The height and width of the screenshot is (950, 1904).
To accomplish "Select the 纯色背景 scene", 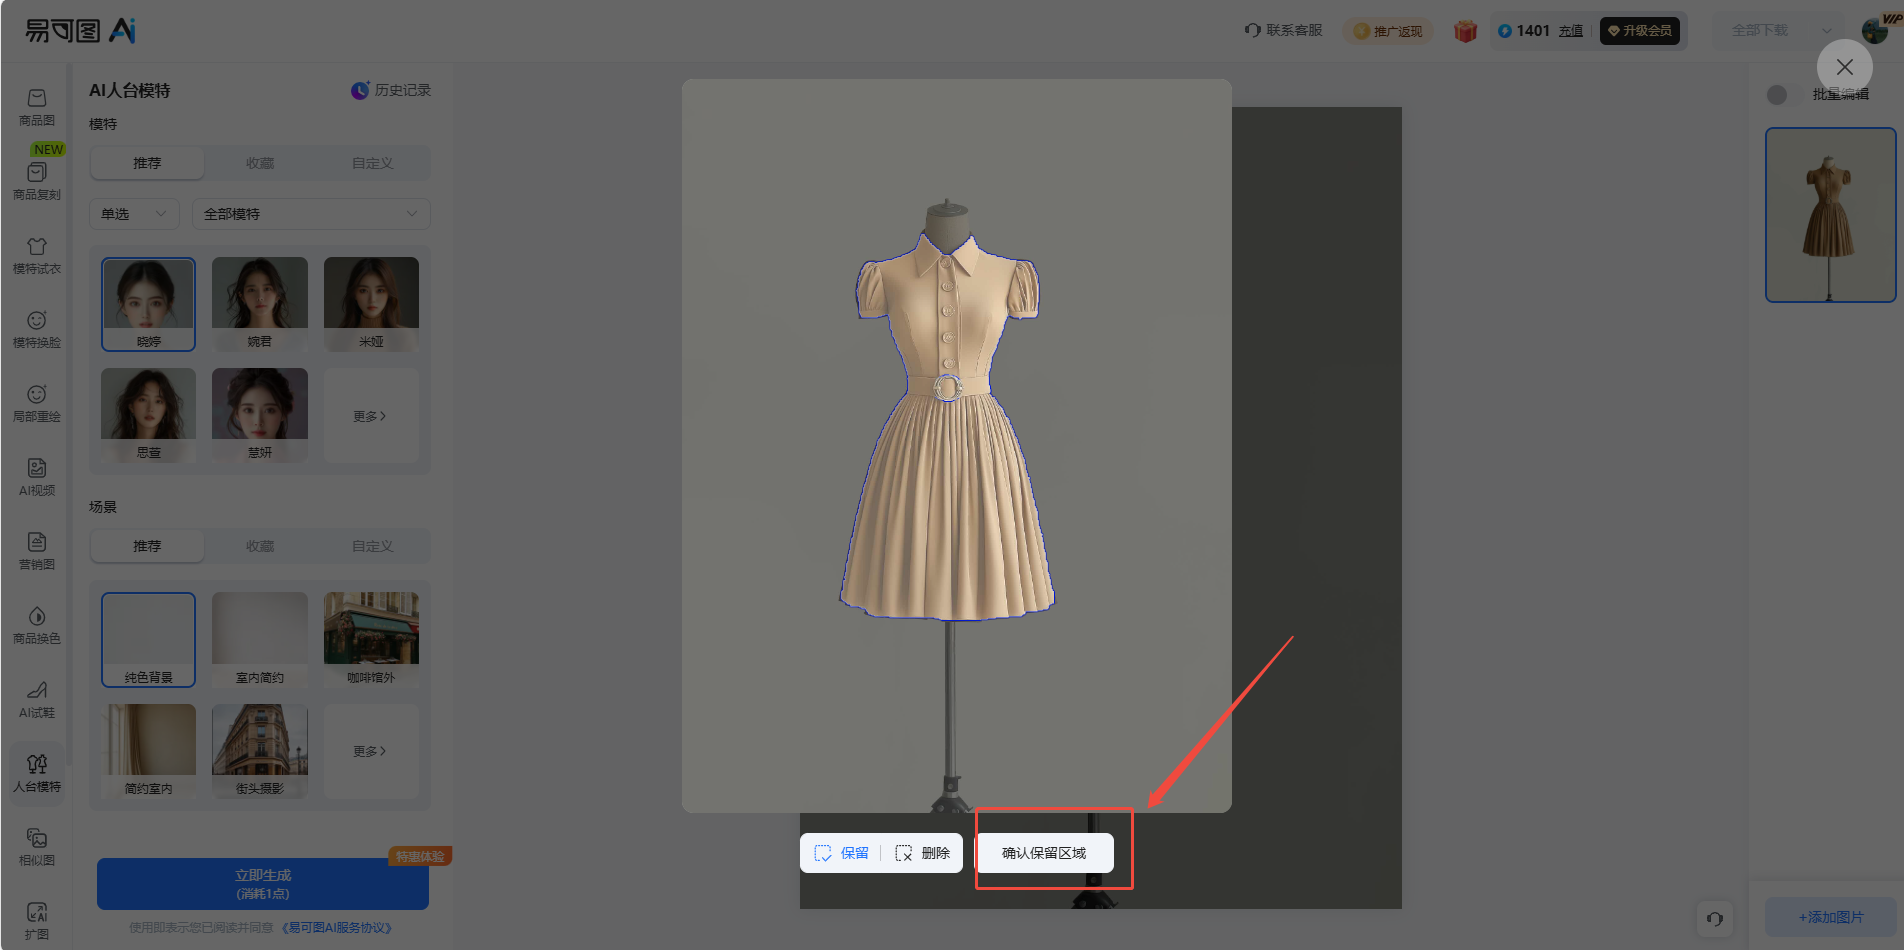I will pos(148,640).
